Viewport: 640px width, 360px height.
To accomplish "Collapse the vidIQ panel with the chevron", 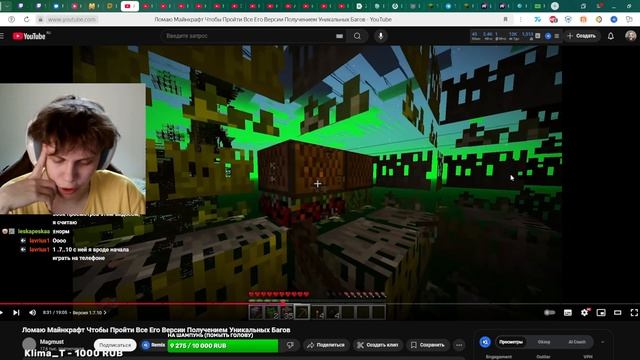I will (x=602, y=342).
